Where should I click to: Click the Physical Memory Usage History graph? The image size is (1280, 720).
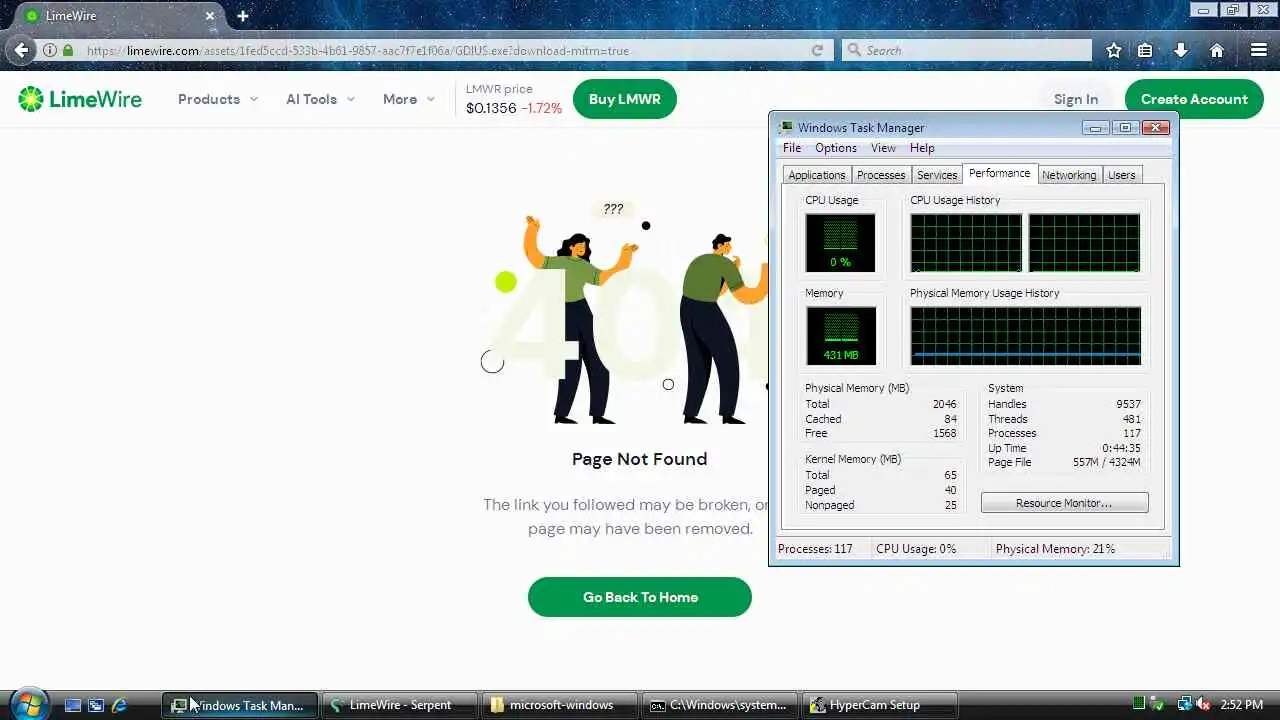(x=1025, y=335)
